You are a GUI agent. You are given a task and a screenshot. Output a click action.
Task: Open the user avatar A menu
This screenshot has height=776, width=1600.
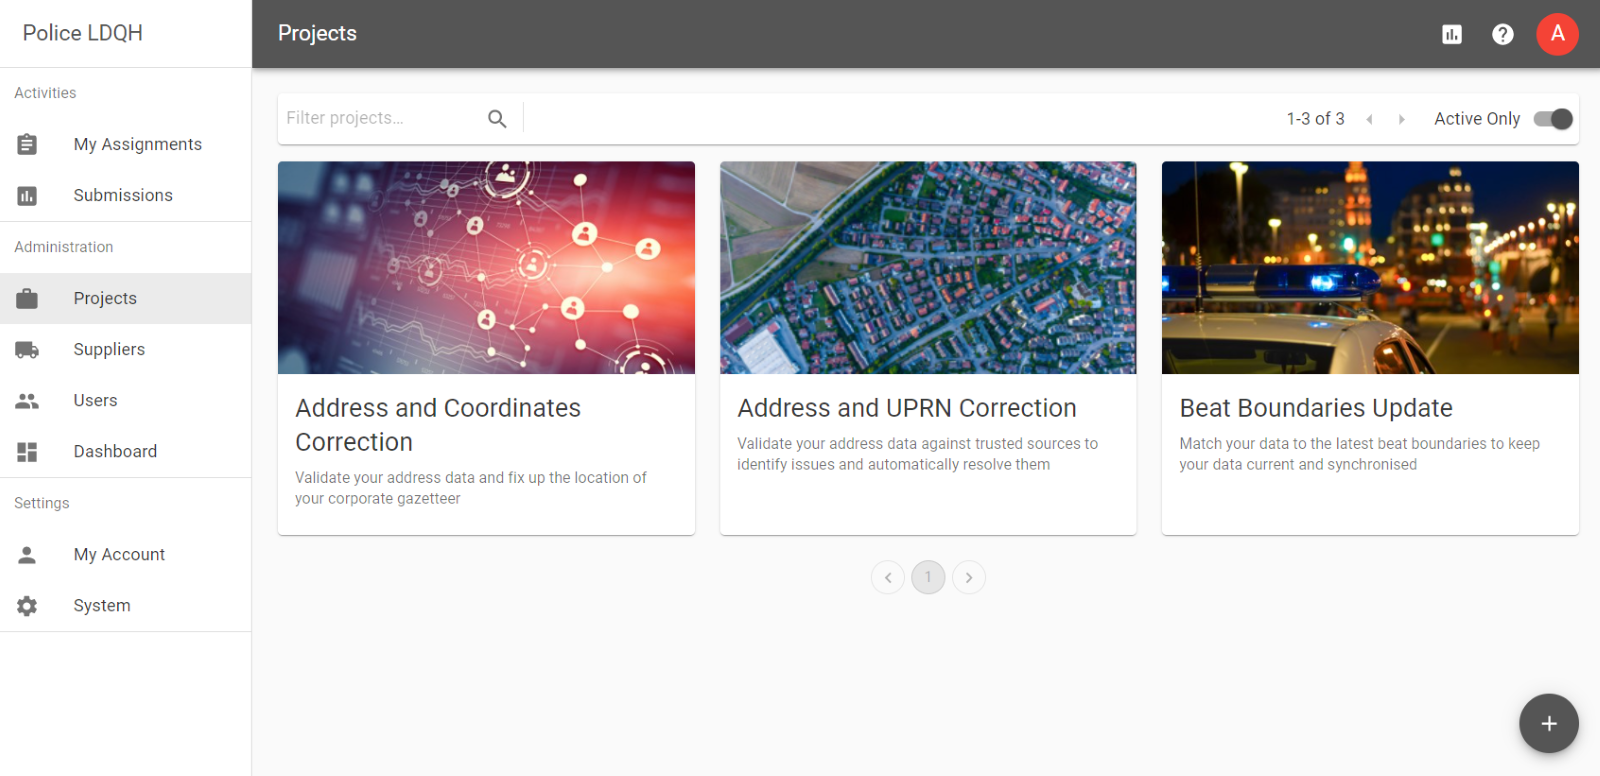pyautogui.click(x=1557, y=34)
